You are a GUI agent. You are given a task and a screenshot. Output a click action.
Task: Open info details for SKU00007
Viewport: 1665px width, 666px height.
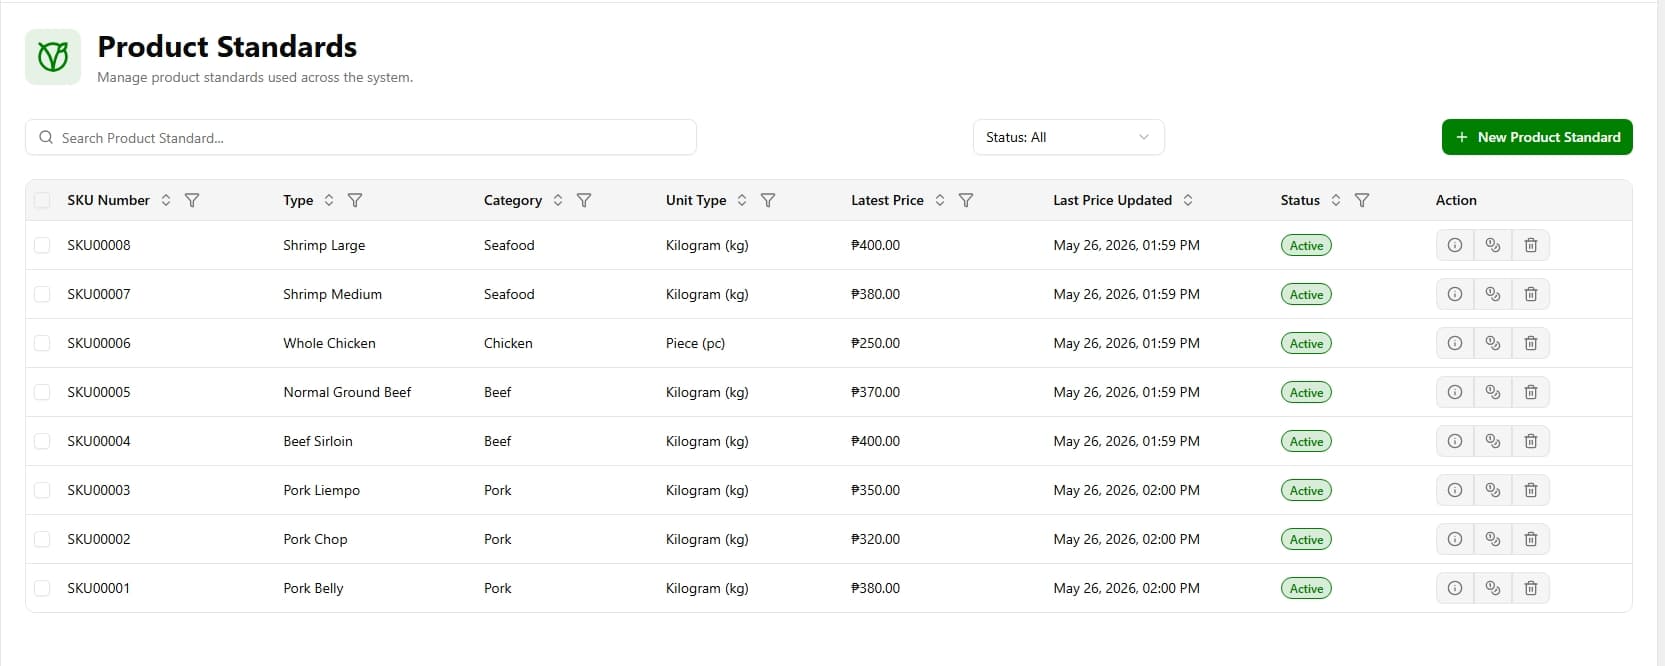click(1455, 294)
